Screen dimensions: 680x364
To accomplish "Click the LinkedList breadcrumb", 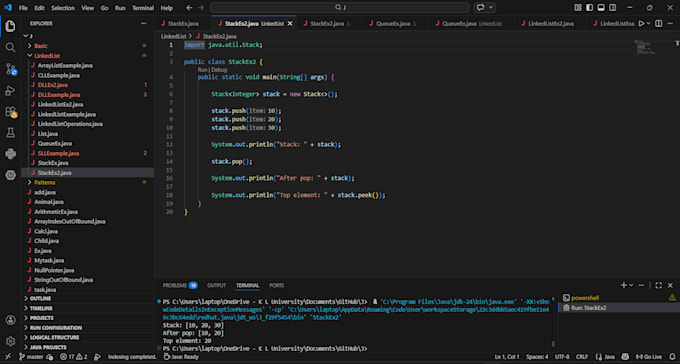I will point(173,36).
